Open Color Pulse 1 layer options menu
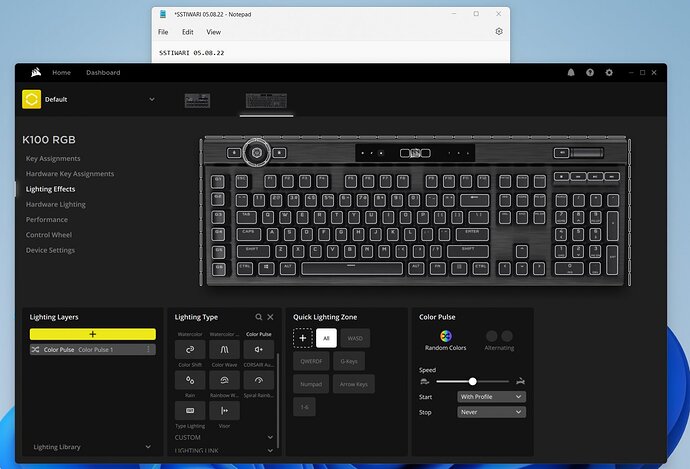Viewport: 690px width, 469px height. [x=148, y=349]
